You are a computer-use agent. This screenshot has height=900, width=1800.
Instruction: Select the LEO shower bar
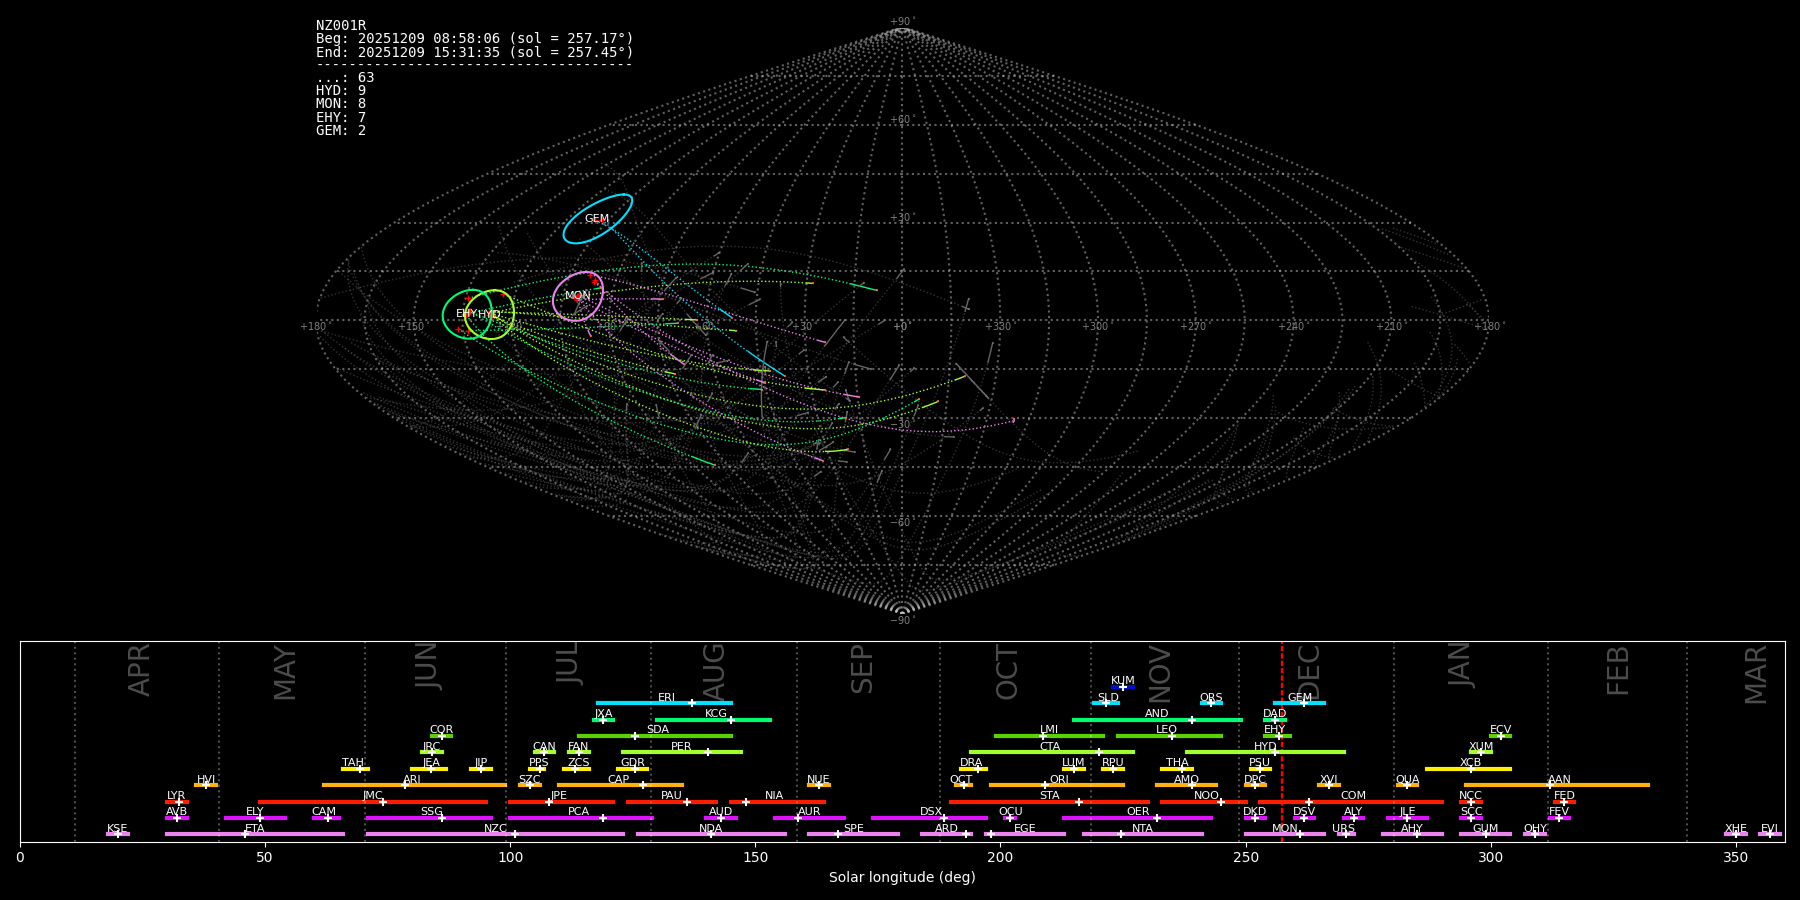coord(1169,736)
